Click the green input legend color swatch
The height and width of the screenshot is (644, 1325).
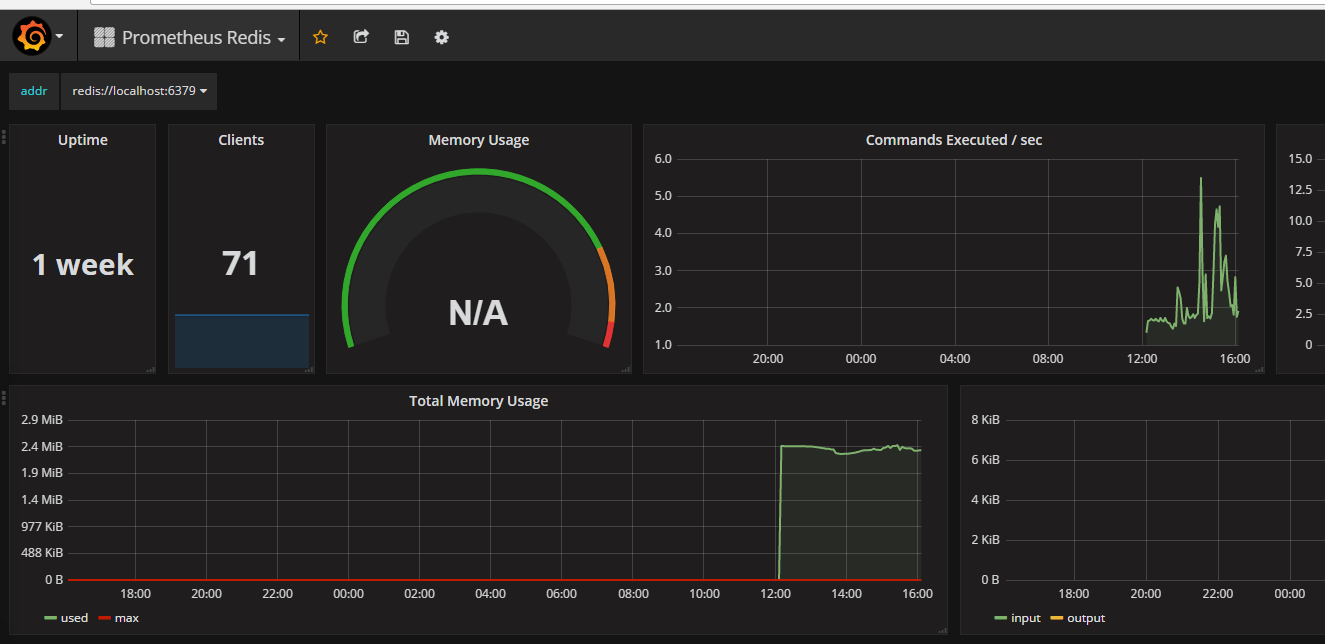(1000, 618)
